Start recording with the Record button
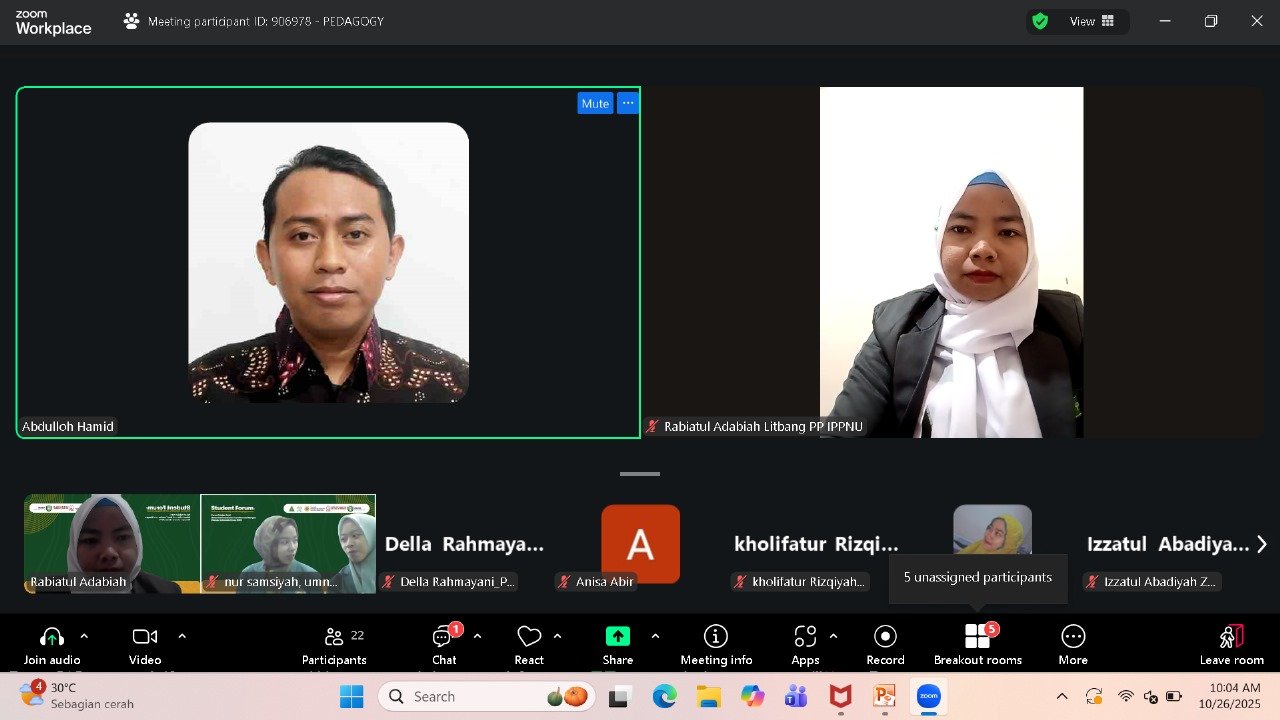 click(x=885, y=644)
